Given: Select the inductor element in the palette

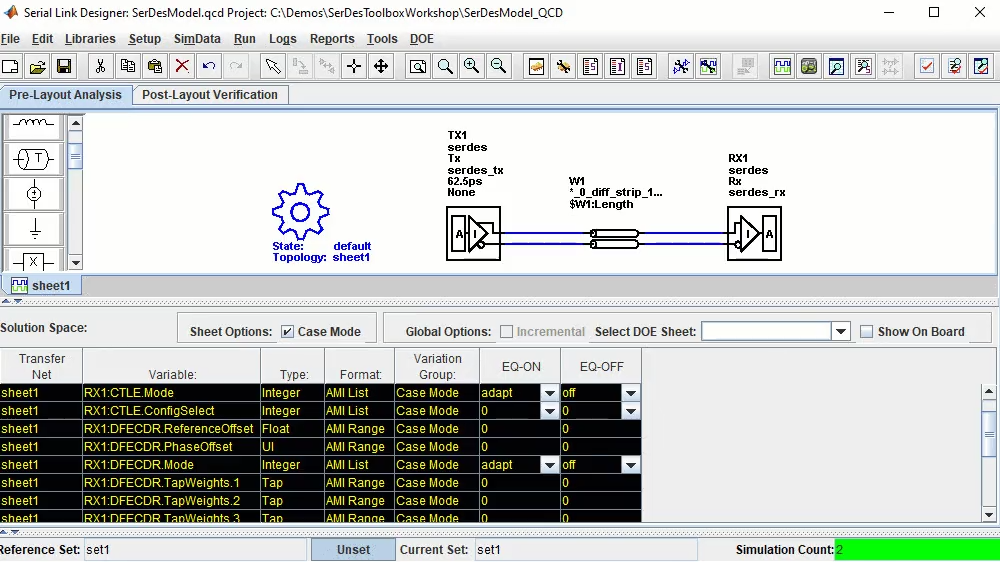Looking at the screenshot, I should (34, 125).
